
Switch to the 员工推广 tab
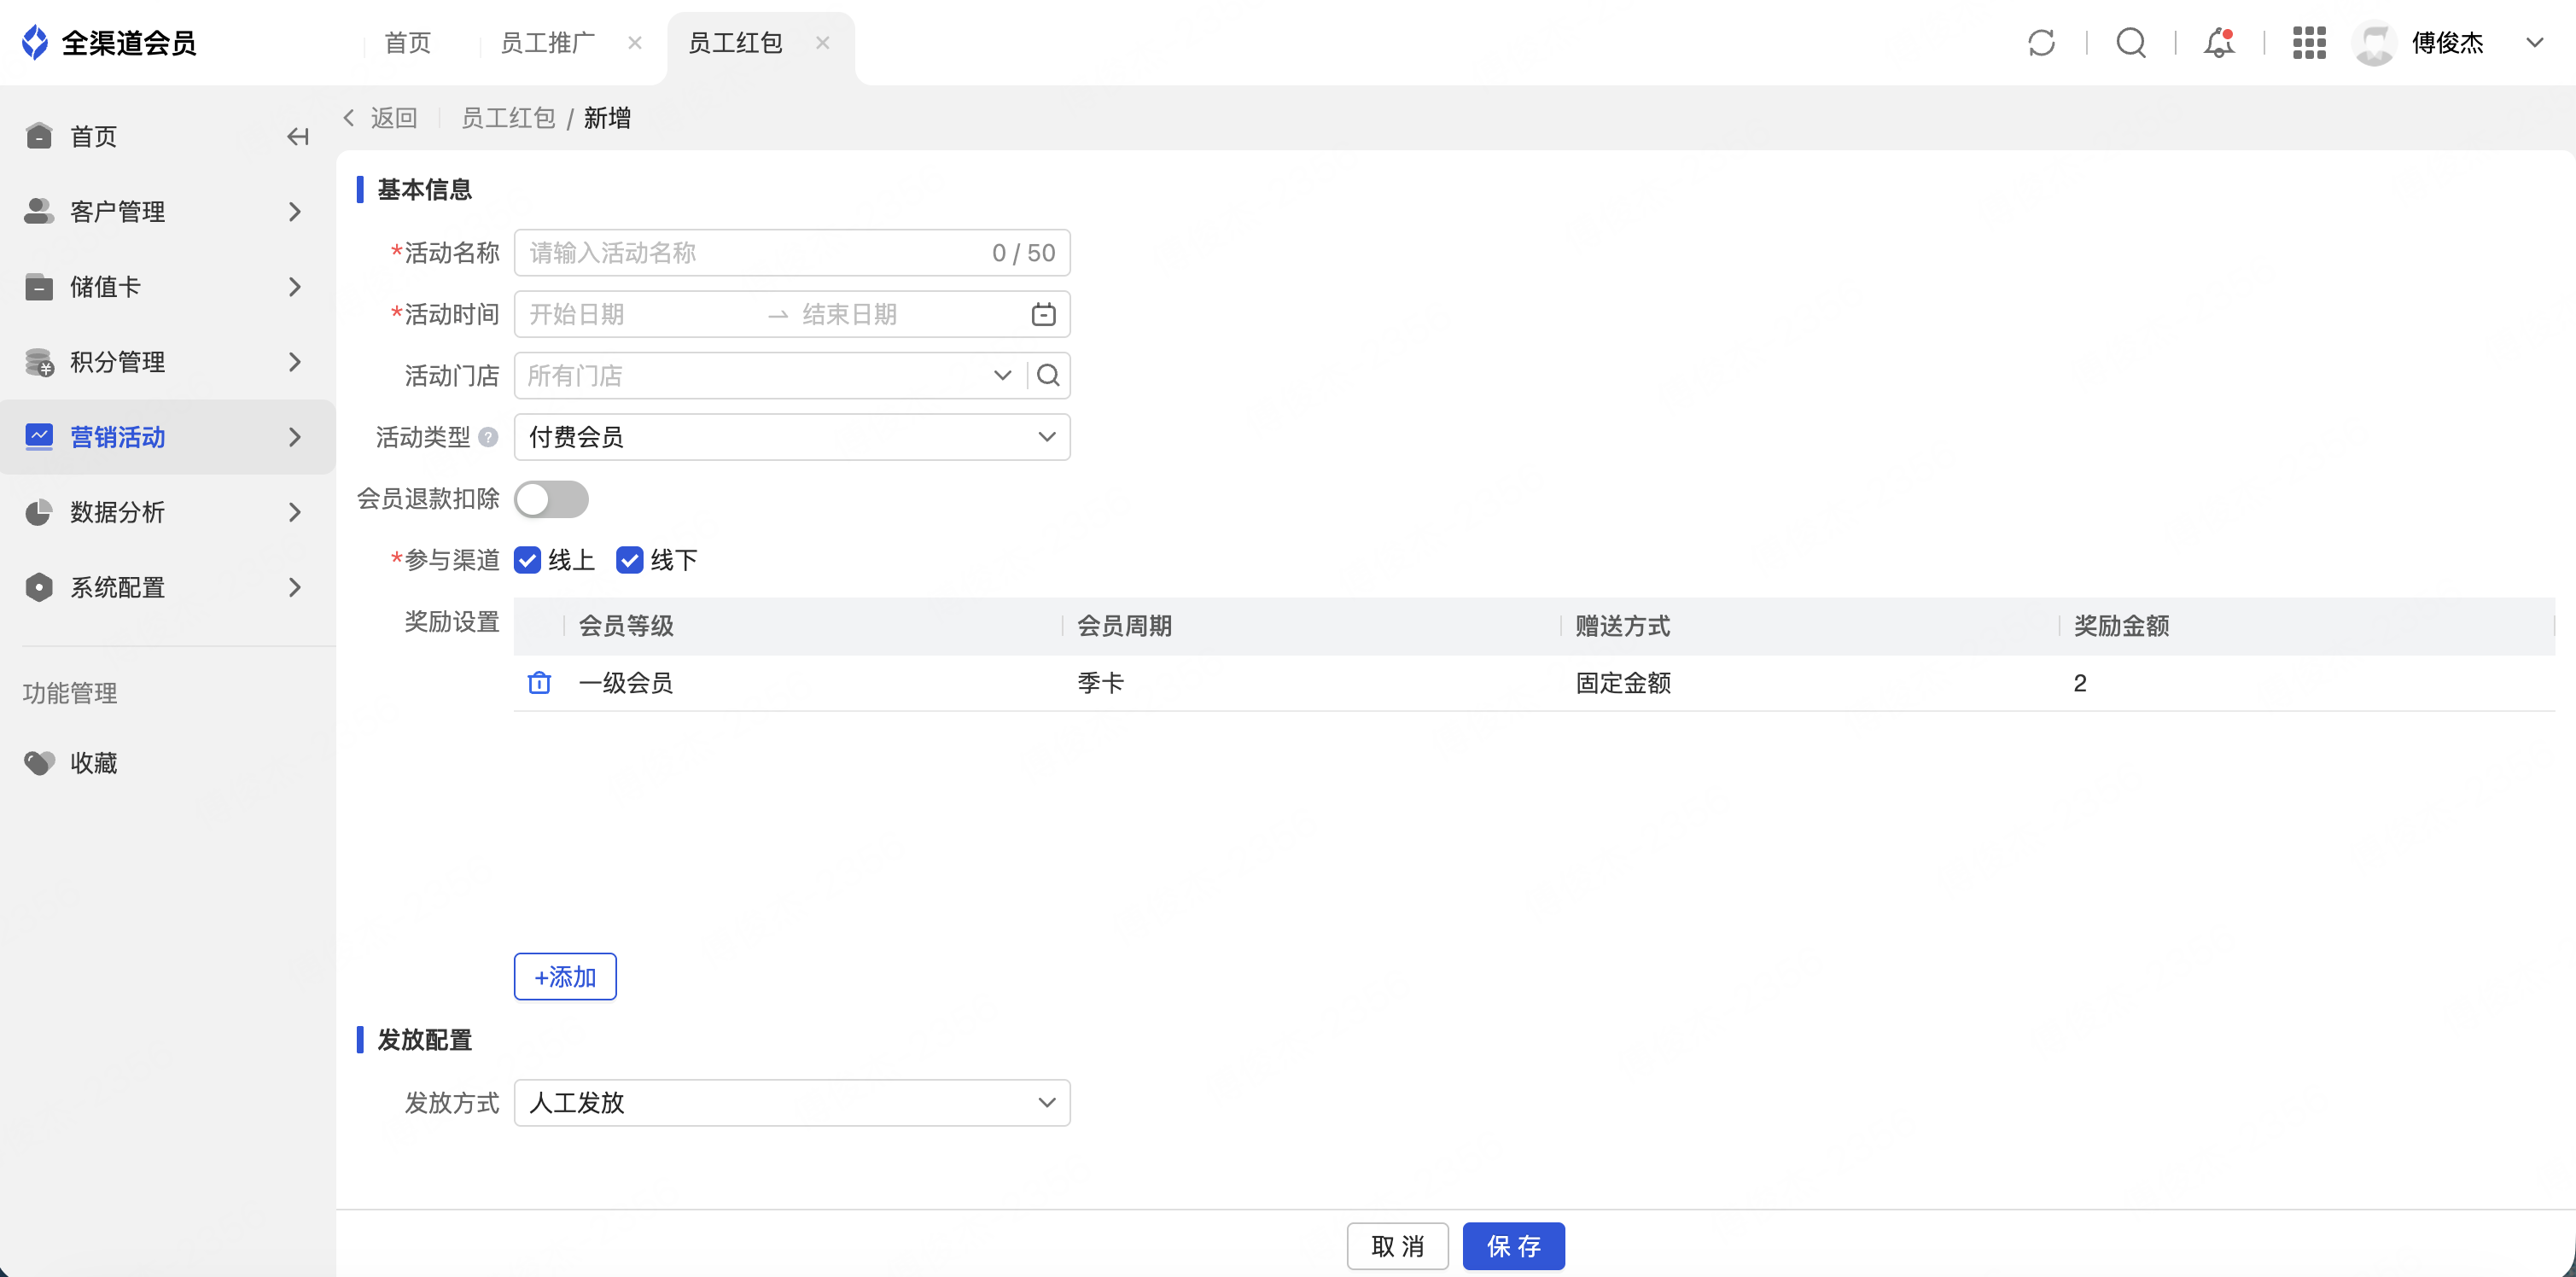[547, 43]
